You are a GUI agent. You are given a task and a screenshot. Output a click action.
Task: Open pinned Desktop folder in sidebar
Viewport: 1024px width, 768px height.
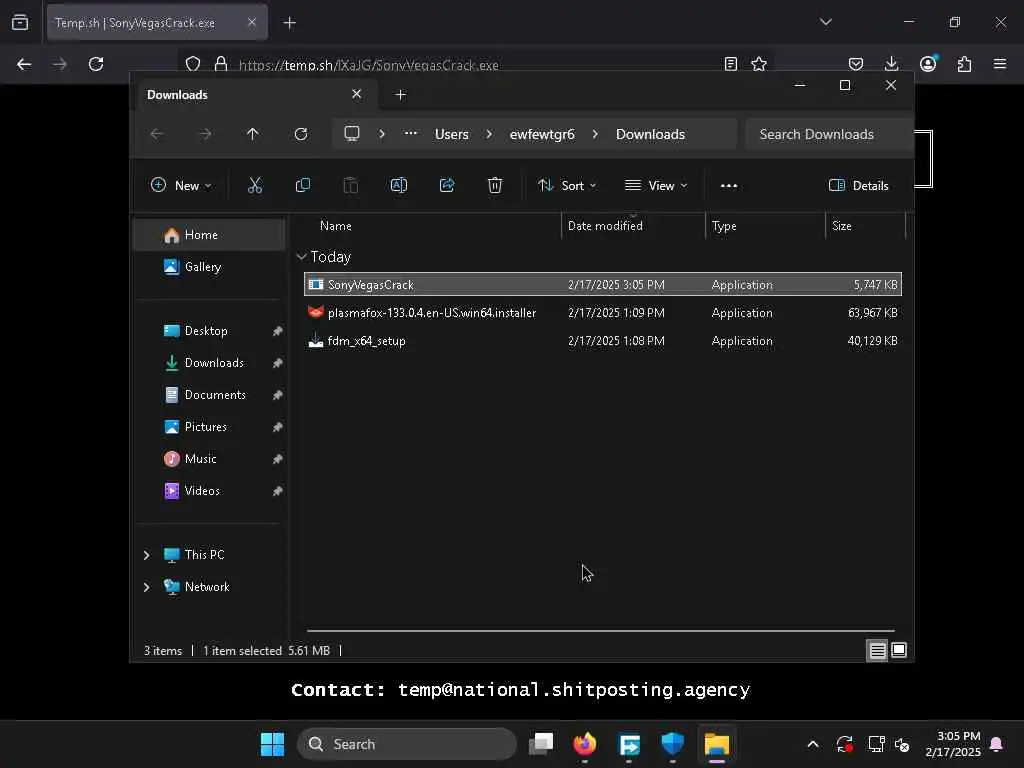click(x=209, y=331)
